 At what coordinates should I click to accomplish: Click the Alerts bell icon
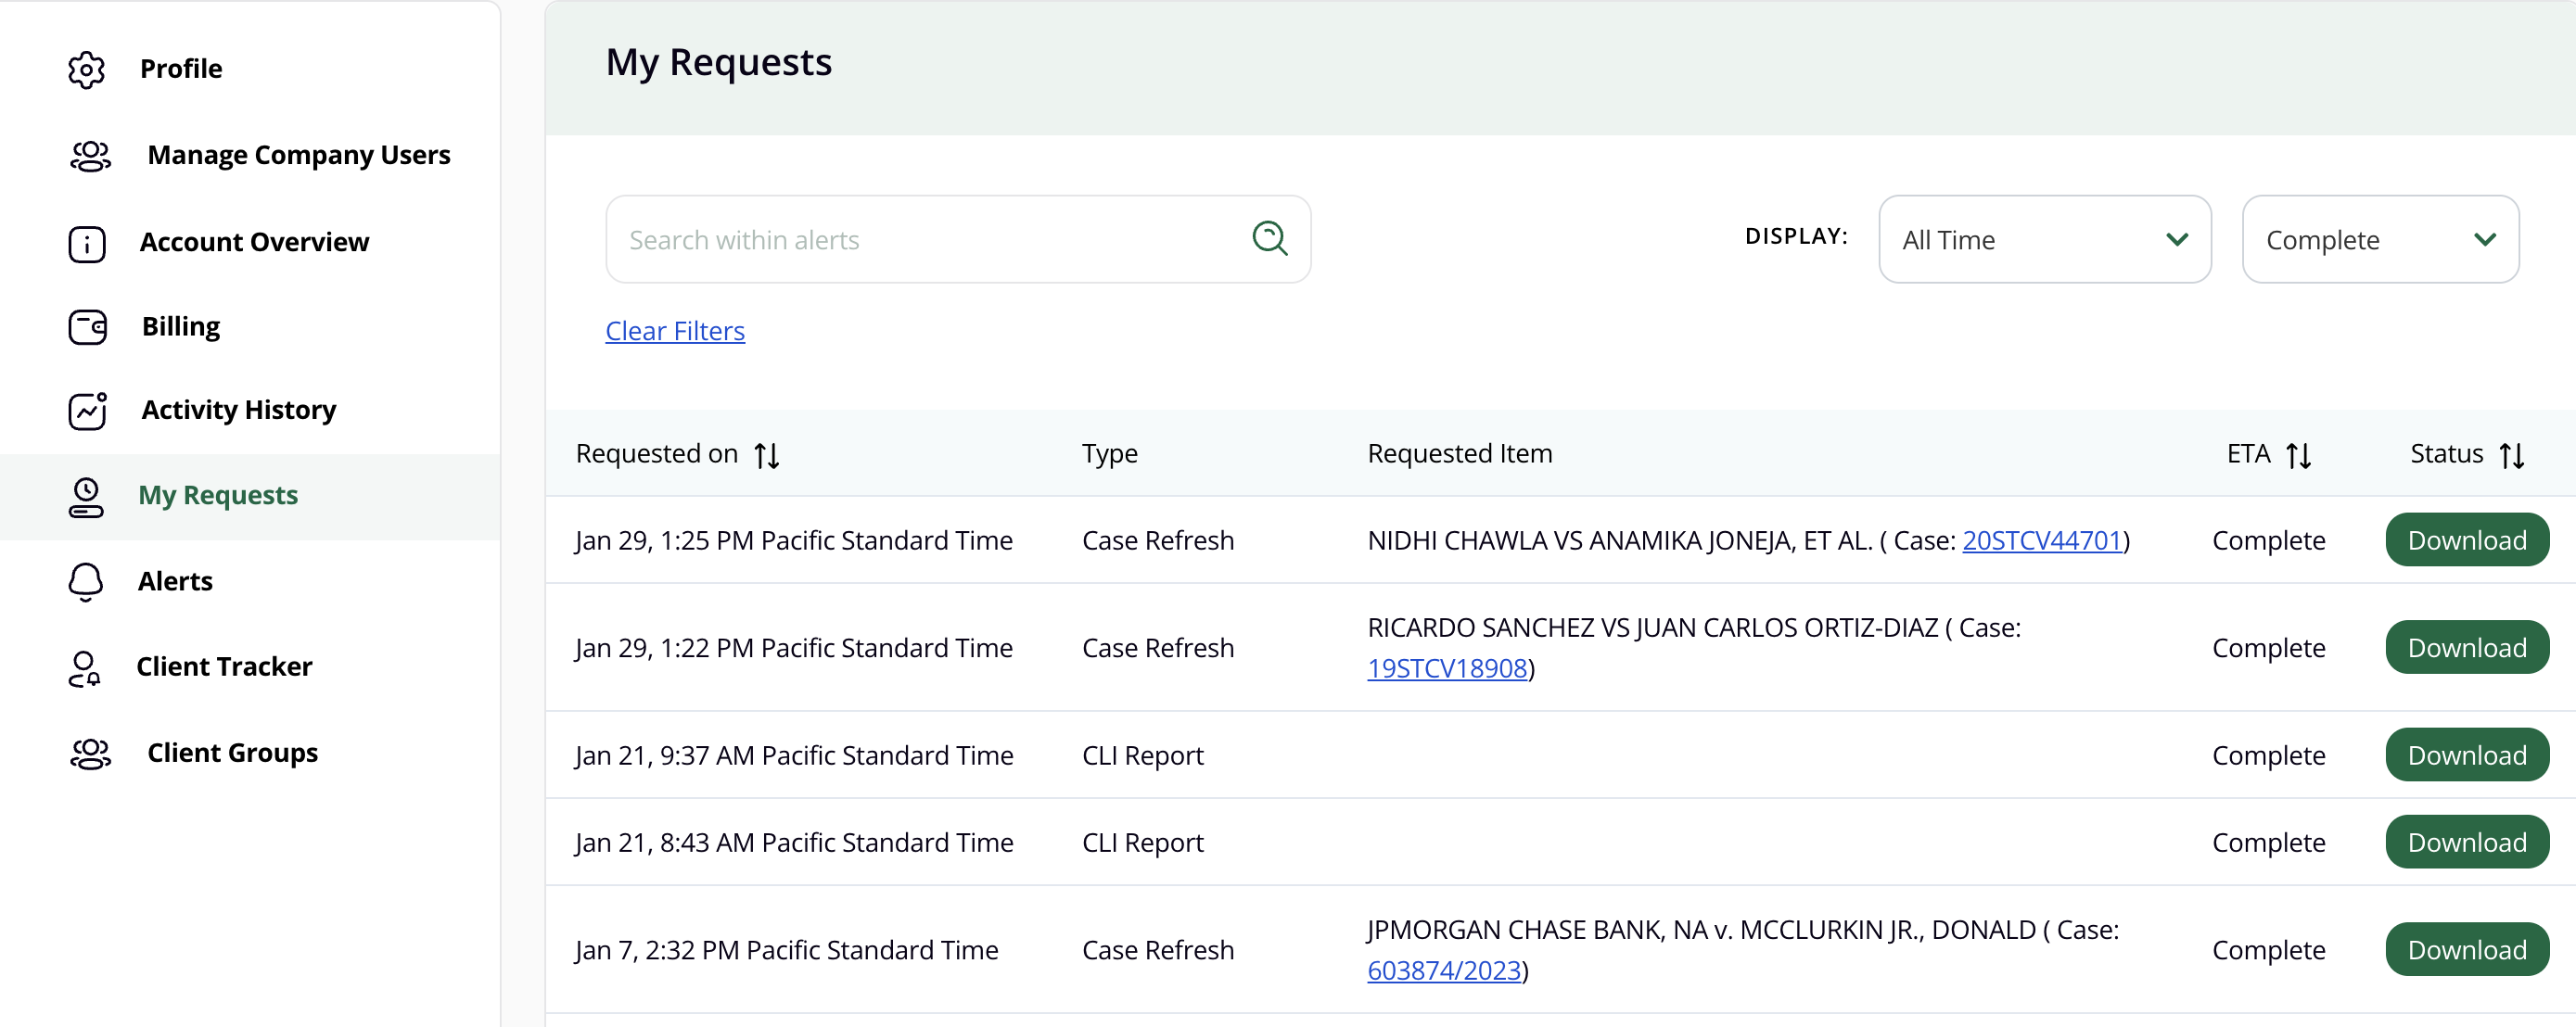coord(86,582)
